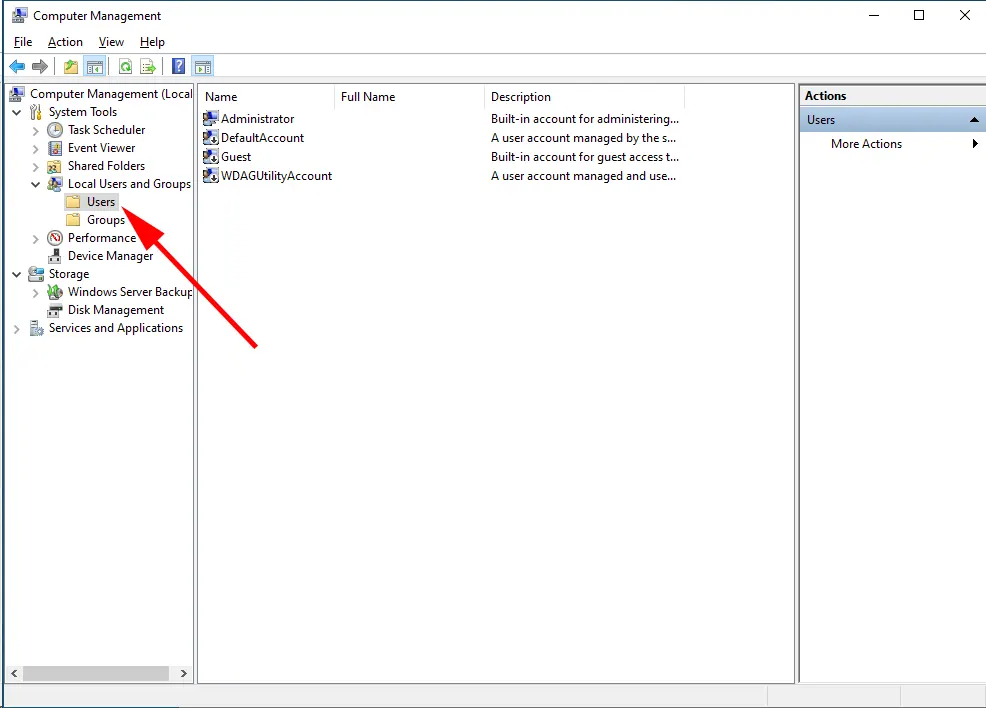Screen dimensions: 986x708
Task: Collapse the Storage node
Action: 17,274
